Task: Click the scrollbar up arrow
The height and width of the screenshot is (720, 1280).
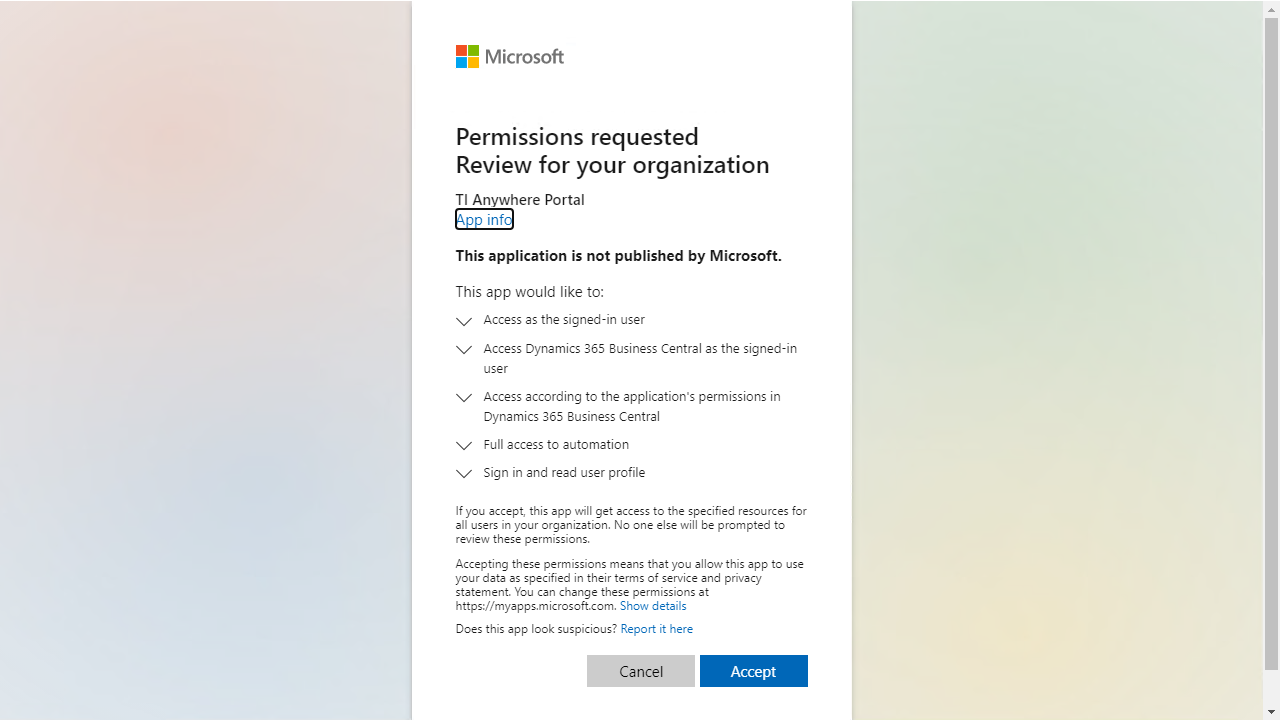Action: (x=1271, y=8)
